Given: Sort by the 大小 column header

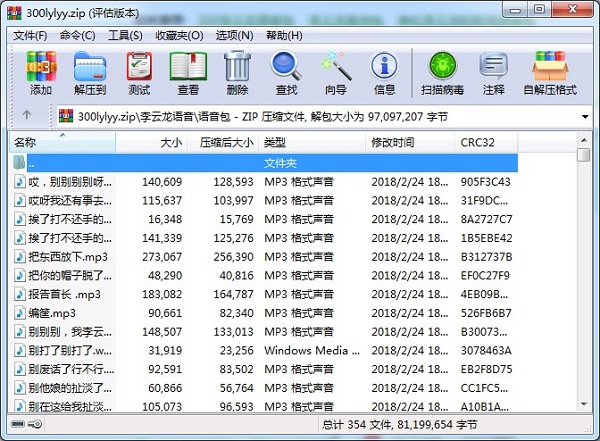Looking at the screenshot, I should click(x=152, y=142).
